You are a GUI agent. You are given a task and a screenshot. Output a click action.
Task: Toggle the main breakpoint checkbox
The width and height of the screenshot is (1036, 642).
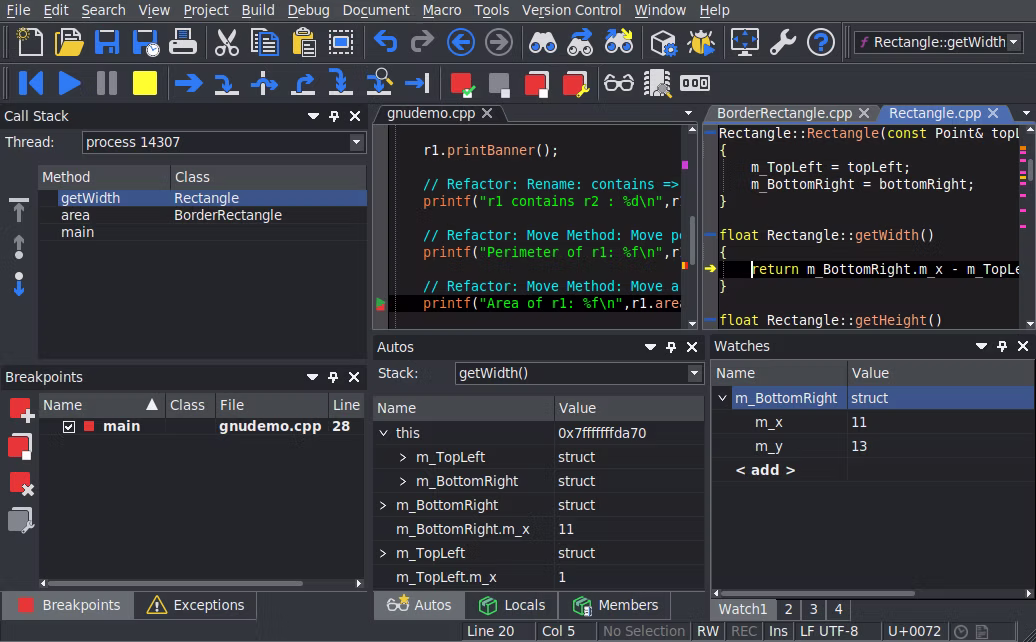(x=69, y=427)
